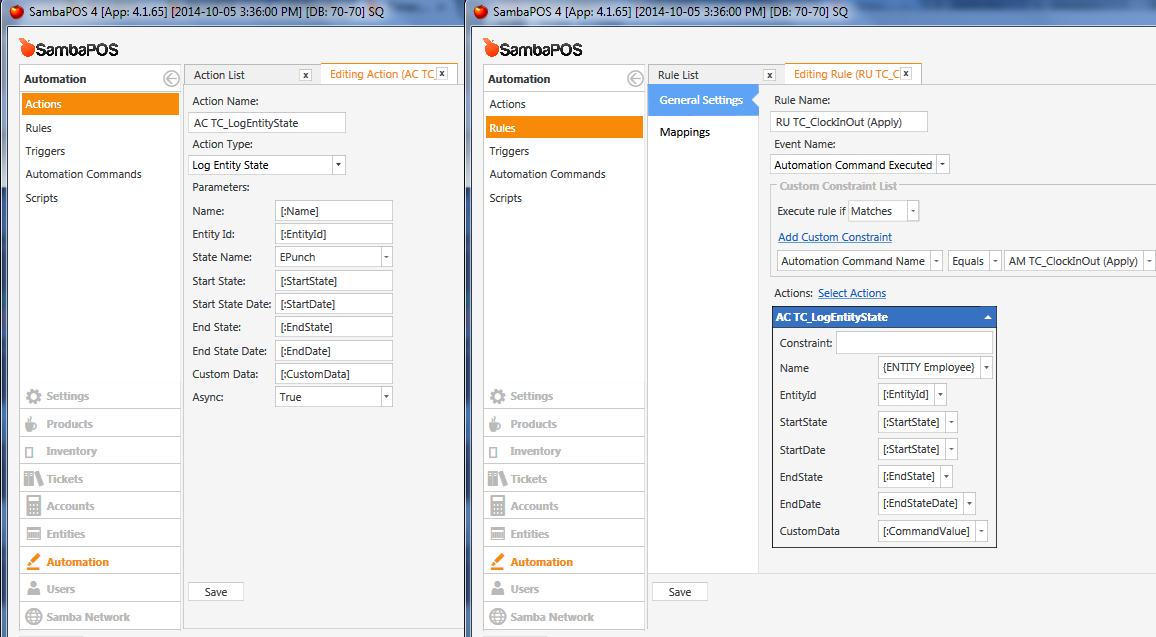Open the Event Name dropdown arrow
The width and height of the screenshot is (1156, 637).
click(942, 165)
